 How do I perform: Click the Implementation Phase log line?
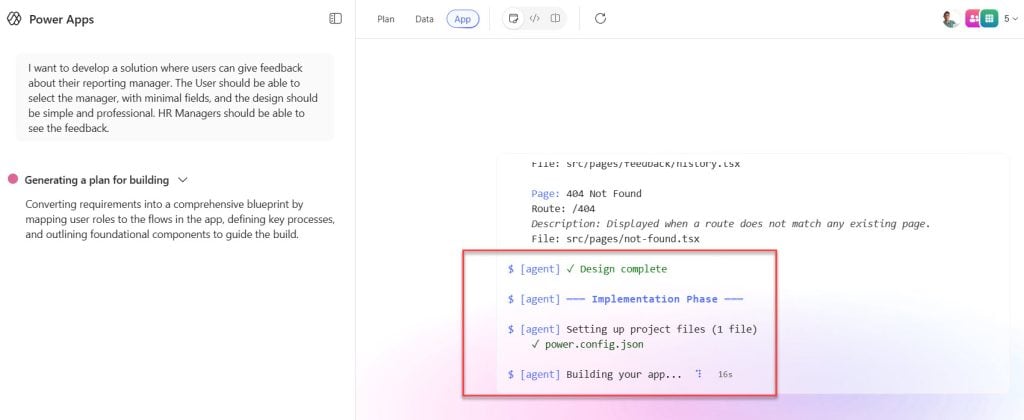pos(625,299)
